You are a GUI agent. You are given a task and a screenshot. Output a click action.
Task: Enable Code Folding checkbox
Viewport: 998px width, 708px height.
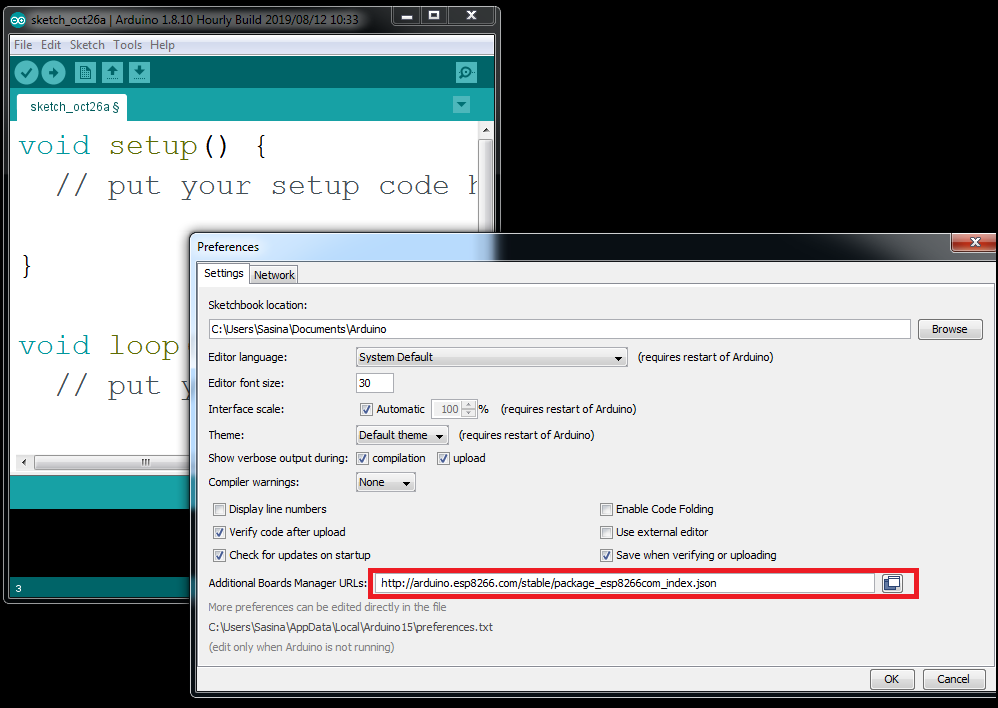pos(607,509)
